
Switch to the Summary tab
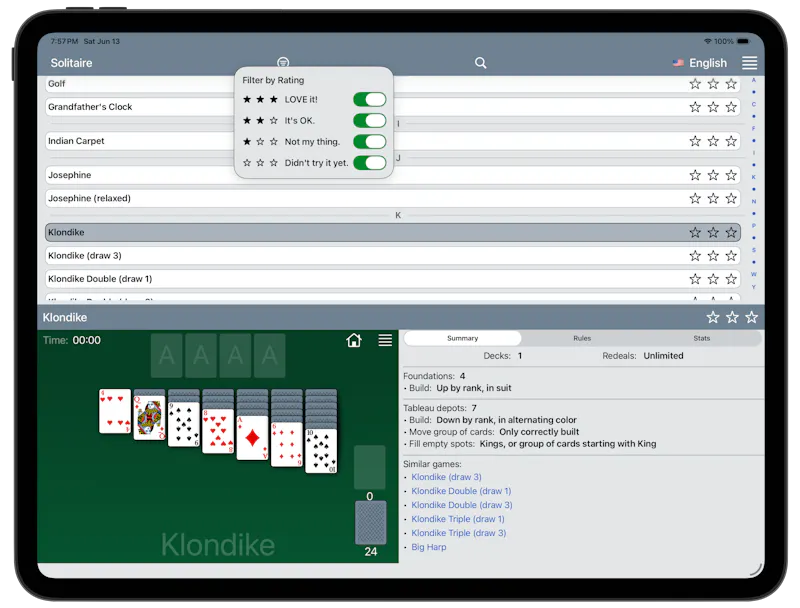point(462,338)
